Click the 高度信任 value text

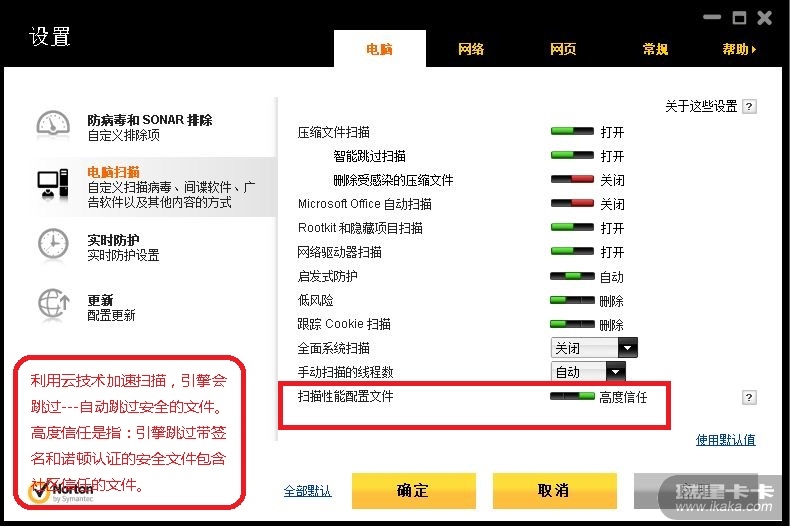(623, 398)
